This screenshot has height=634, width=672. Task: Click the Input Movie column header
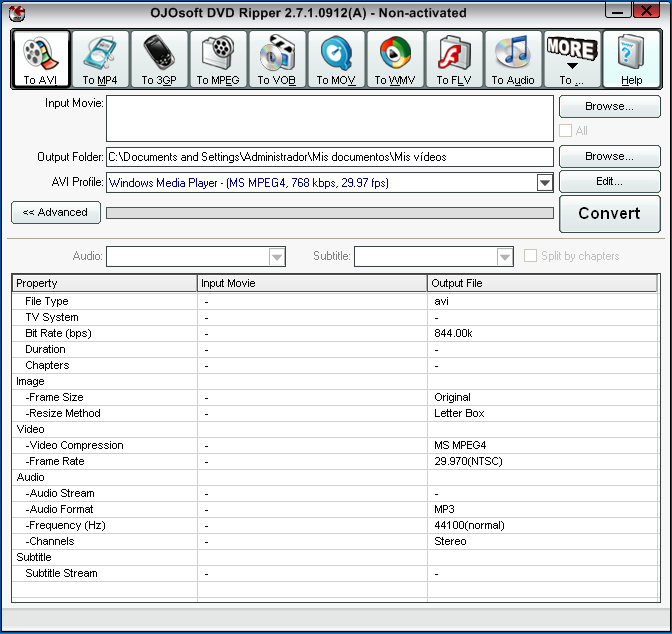(x=312, y=283)
